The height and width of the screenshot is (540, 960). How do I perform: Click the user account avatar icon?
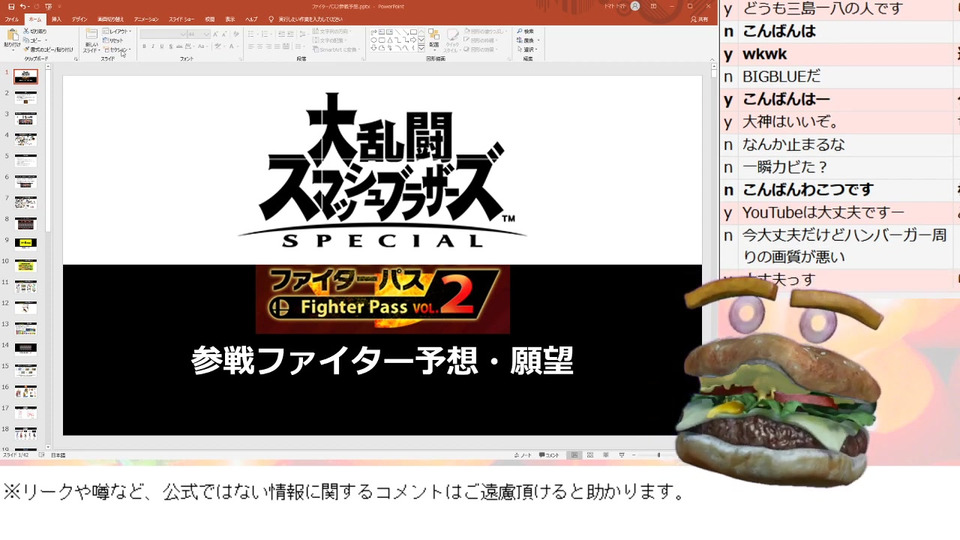point(635,6)
